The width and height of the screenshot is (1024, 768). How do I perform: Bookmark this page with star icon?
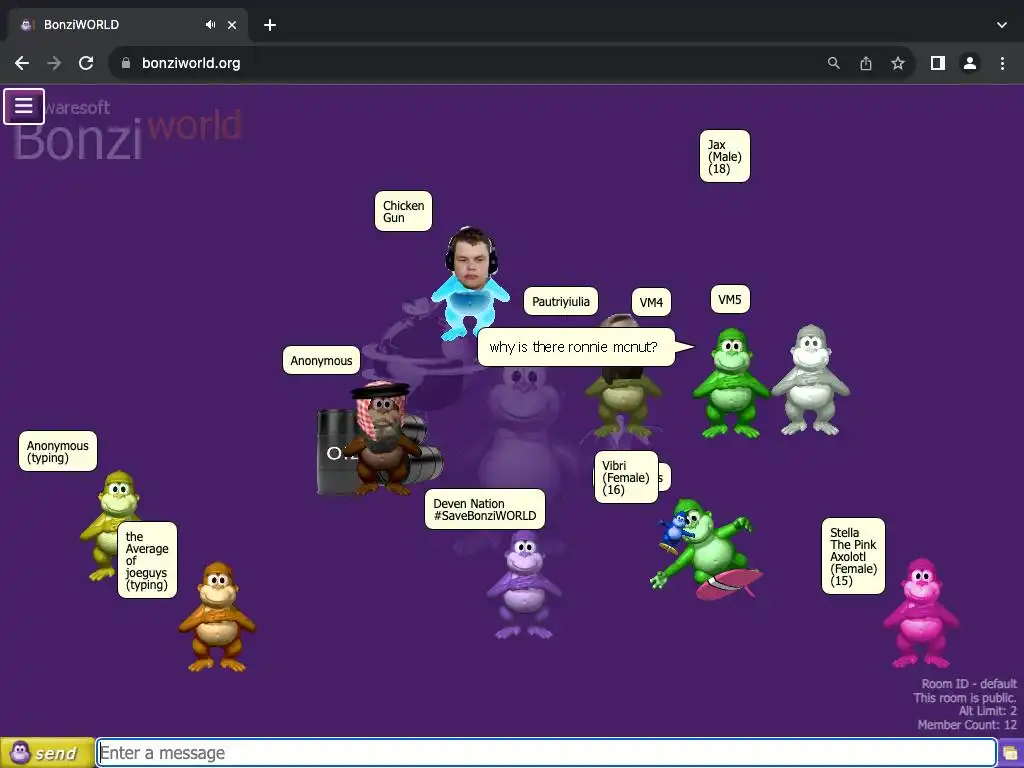[898, 63]
